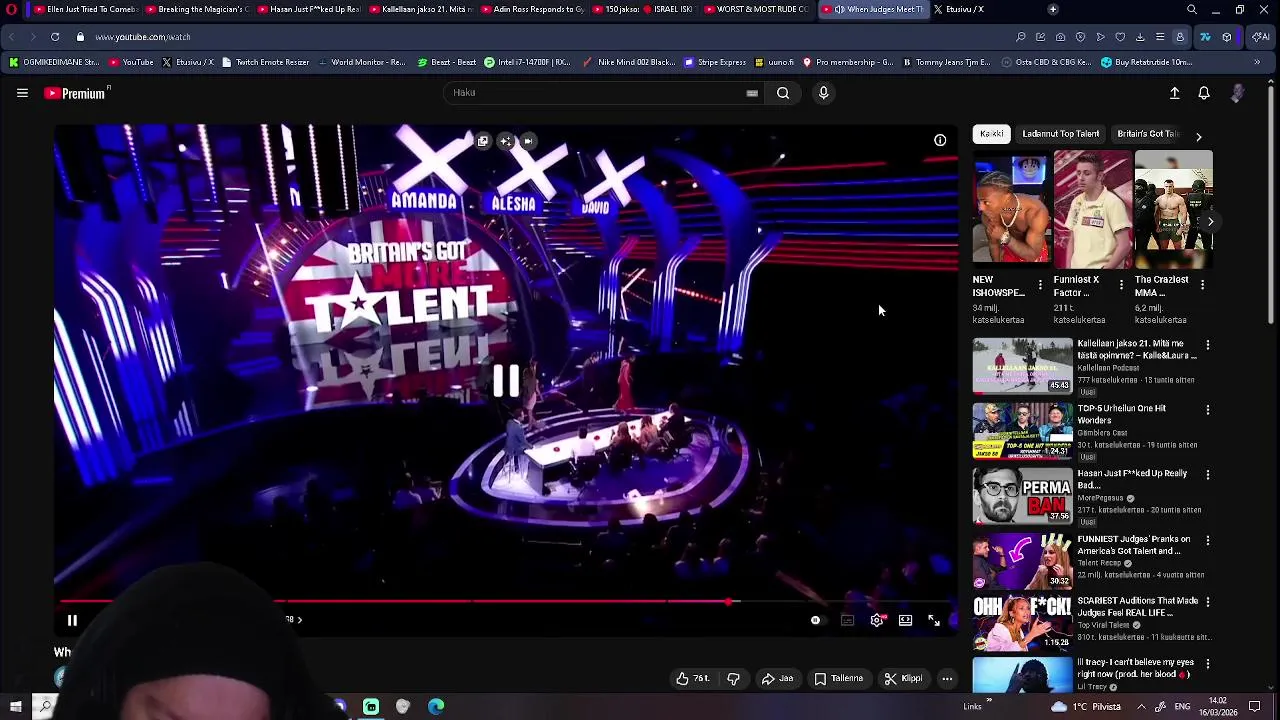The image size is (1280, 720).
Task: Open TOP-5 Urheilun One Hit Wonders options
Action: pos(1207,410)
